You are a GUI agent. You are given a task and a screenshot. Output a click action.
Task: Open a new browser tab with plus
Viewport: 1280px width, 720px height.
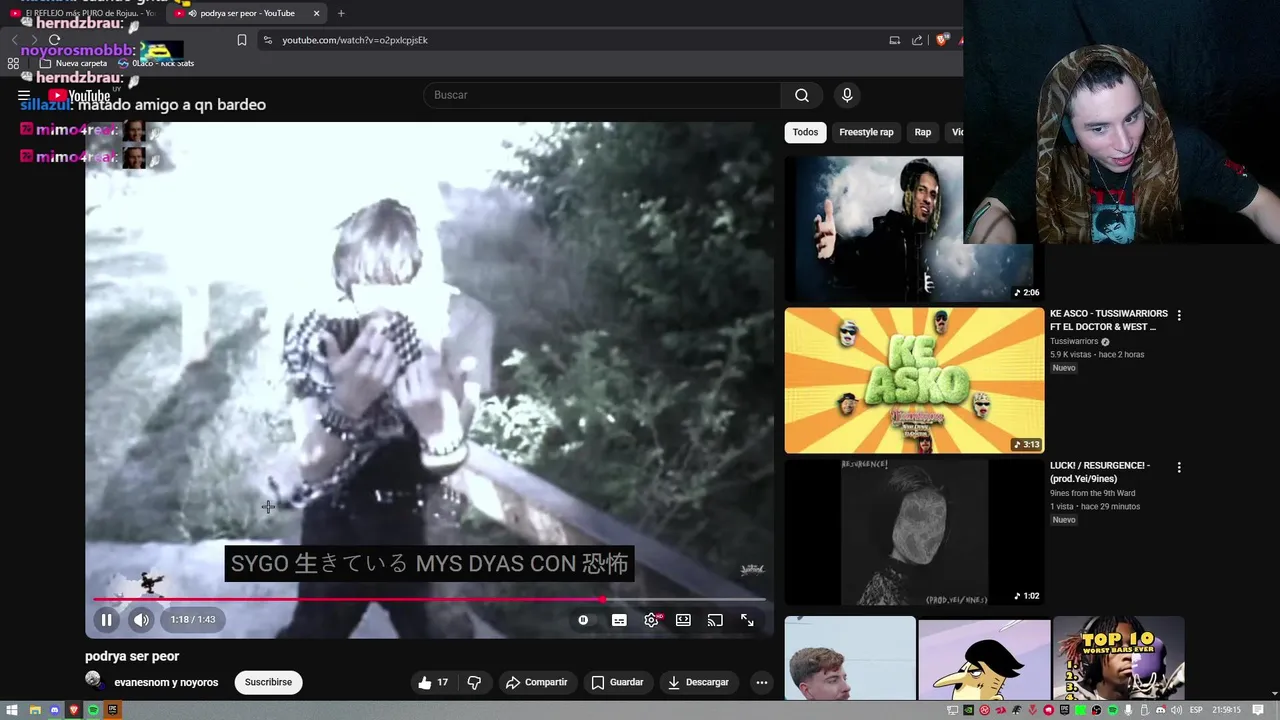coord(341,13)
